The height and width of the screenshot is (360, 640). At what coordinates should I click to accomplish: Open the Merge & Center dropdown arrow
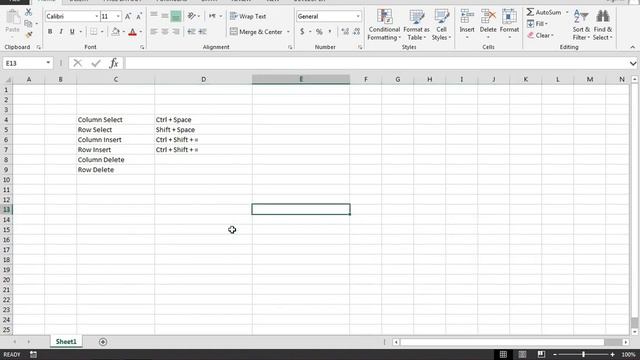tap(288, 31)
